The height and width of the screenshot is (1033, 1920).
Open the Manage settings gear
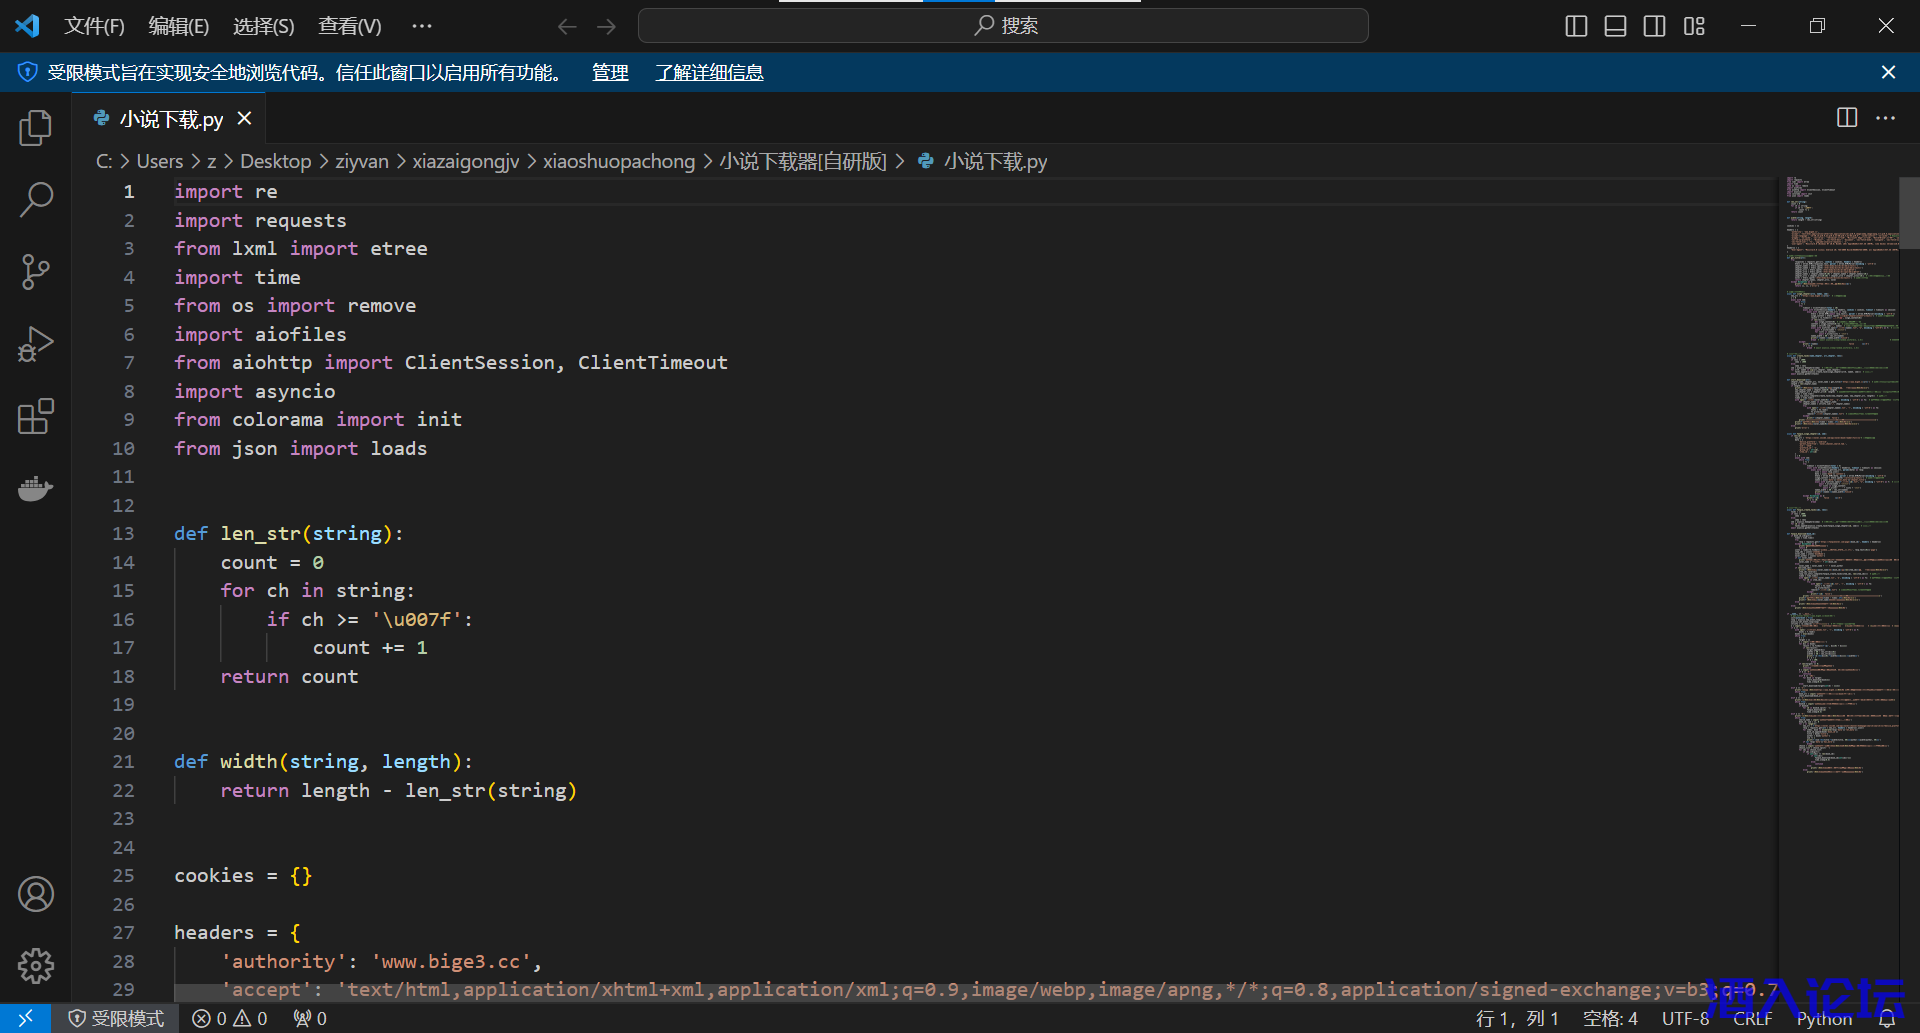point(36,966)
